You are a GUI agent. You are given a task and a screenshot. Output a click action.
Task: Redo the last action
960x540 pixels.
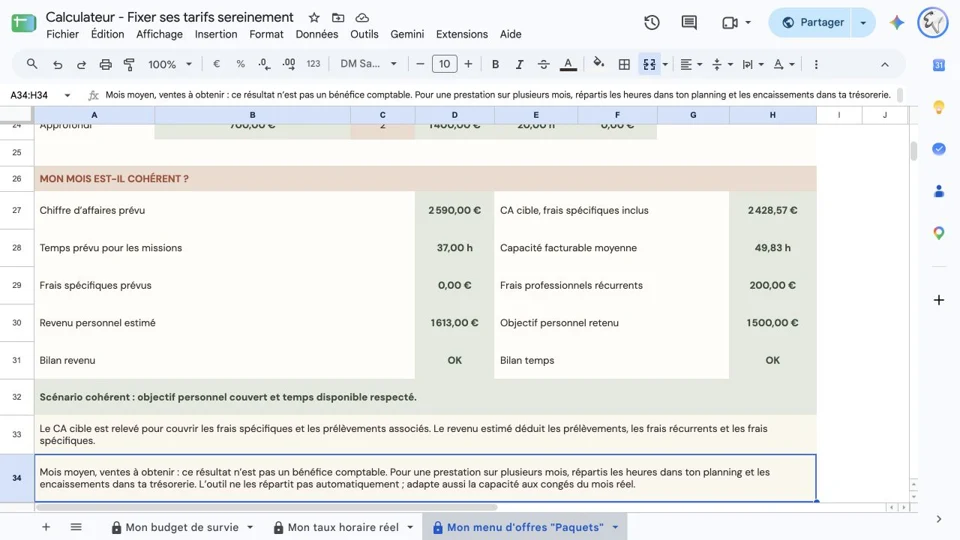click(81, 64)
